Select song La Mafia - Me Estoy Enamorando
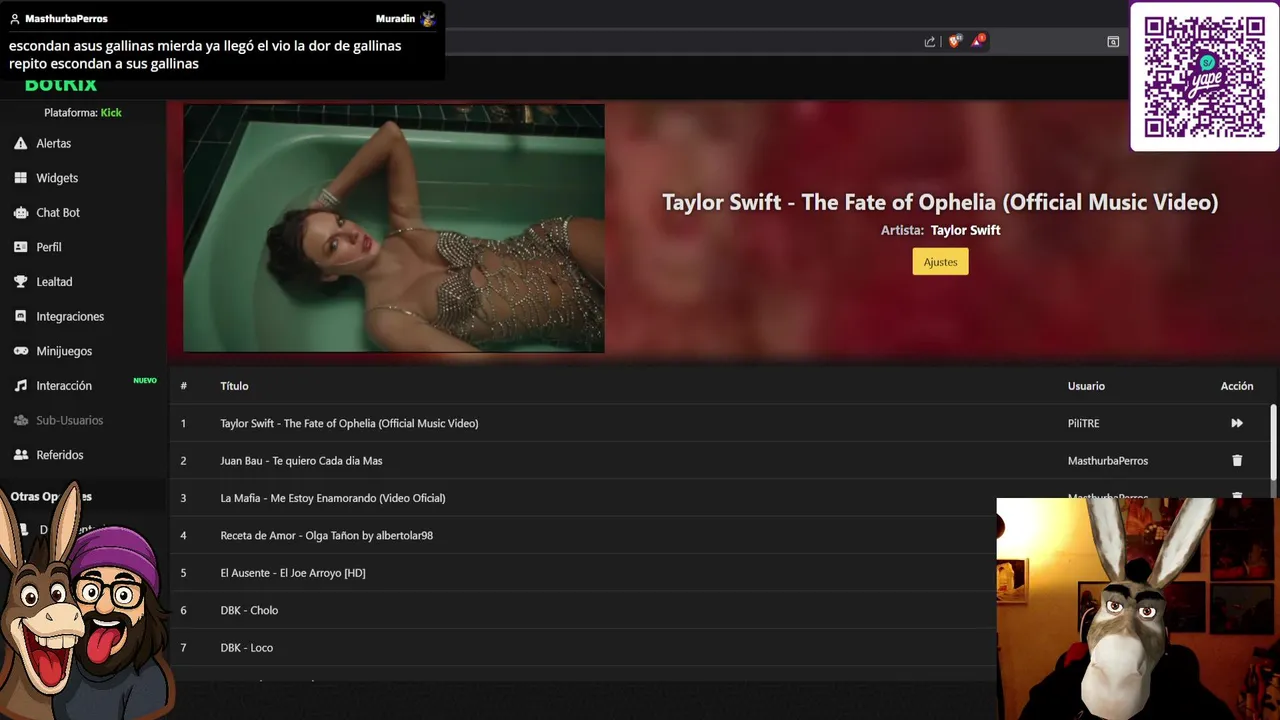The height and width of the screenshot is (720, 1280). coord(333,498)
